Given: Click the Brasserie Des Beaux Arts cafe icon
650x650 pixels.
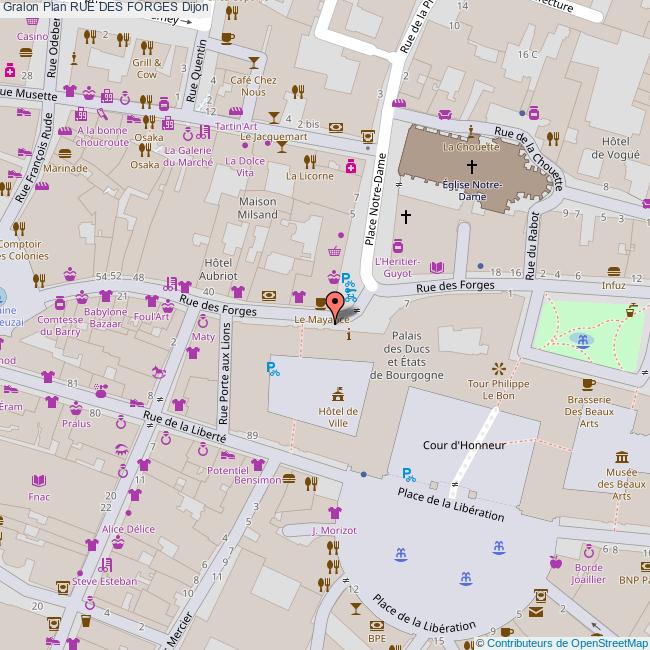Looking at the screenshot, I should [x=588, y=384].
